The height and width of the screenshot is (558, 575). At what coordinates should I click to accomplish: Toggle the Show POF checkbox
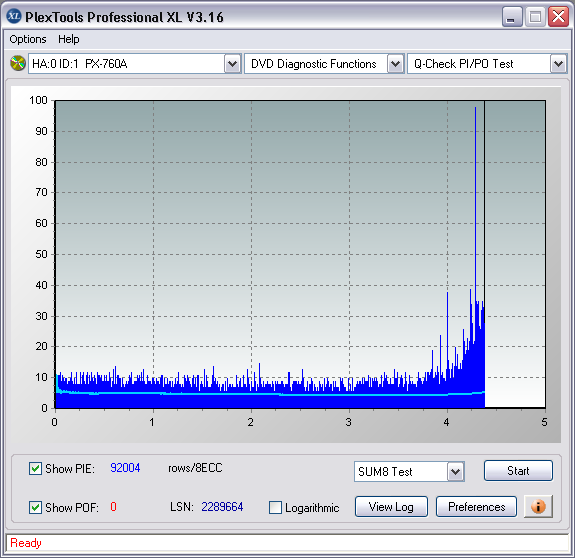coord(35,507)
